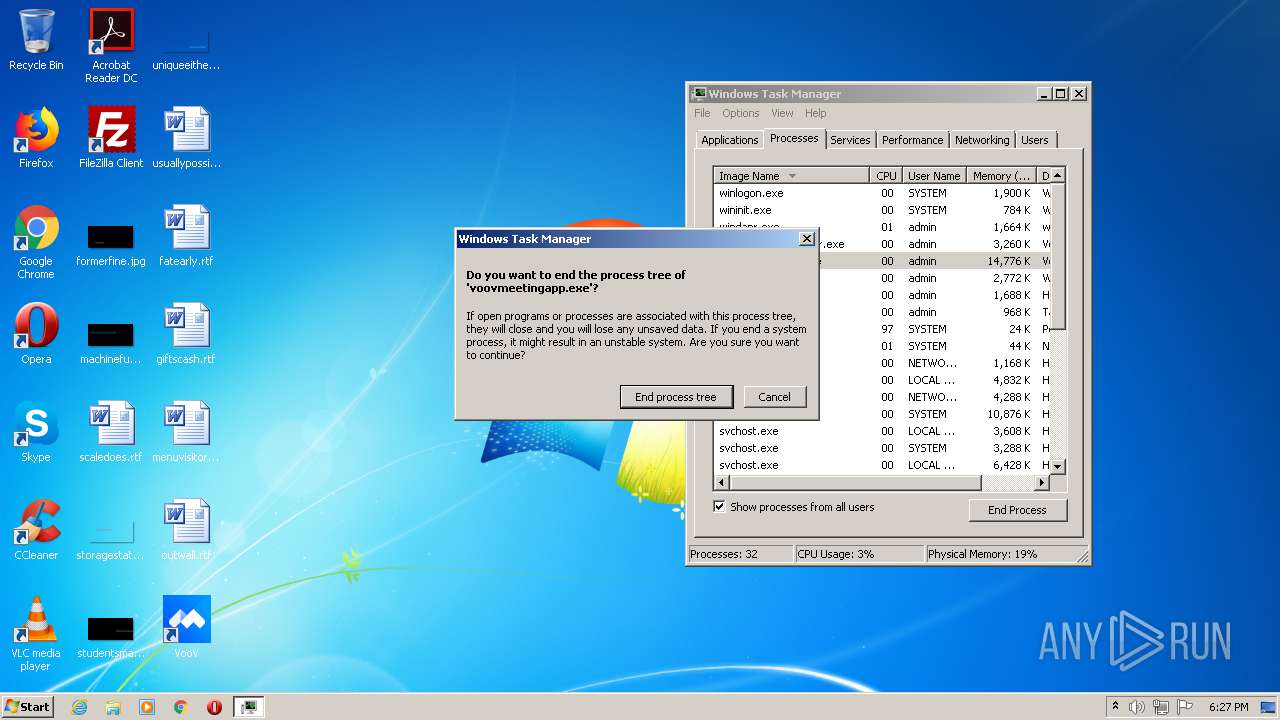
Task: Switch to the Networking tab
Action: [x=982, y=140]
